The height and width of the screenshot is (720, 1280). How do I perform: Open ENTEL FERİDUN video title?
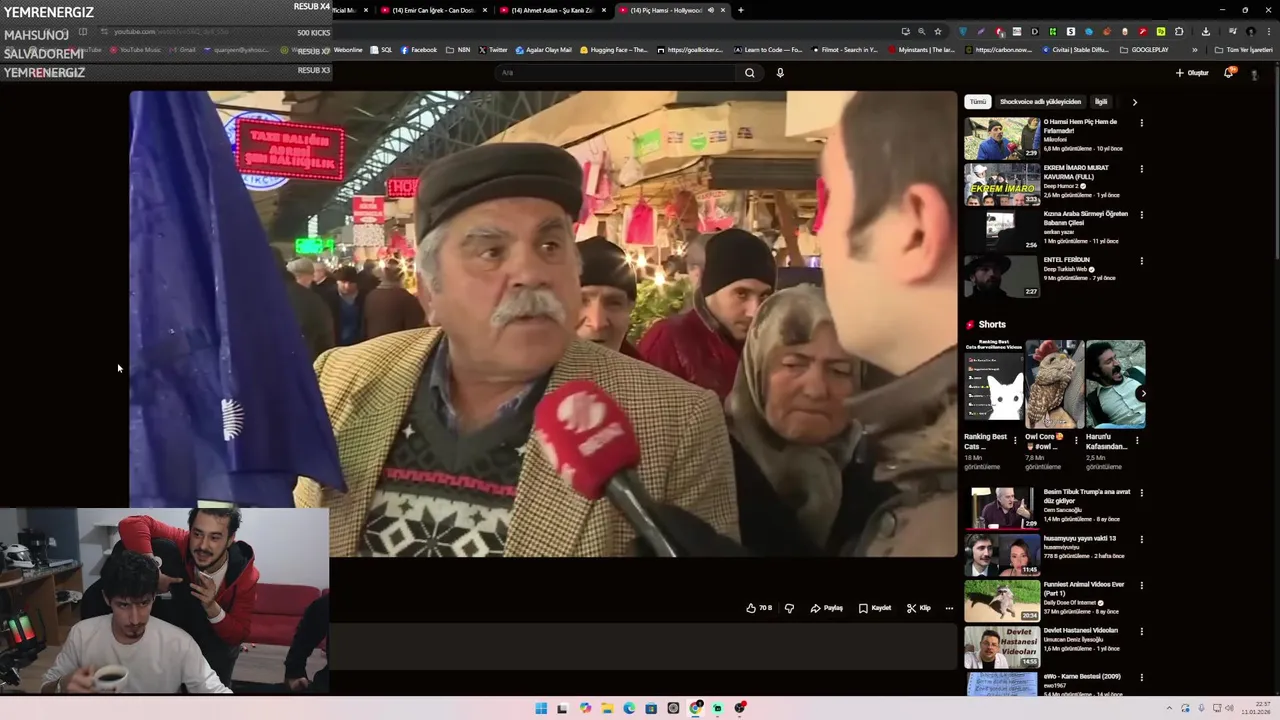click(1066, 260)
